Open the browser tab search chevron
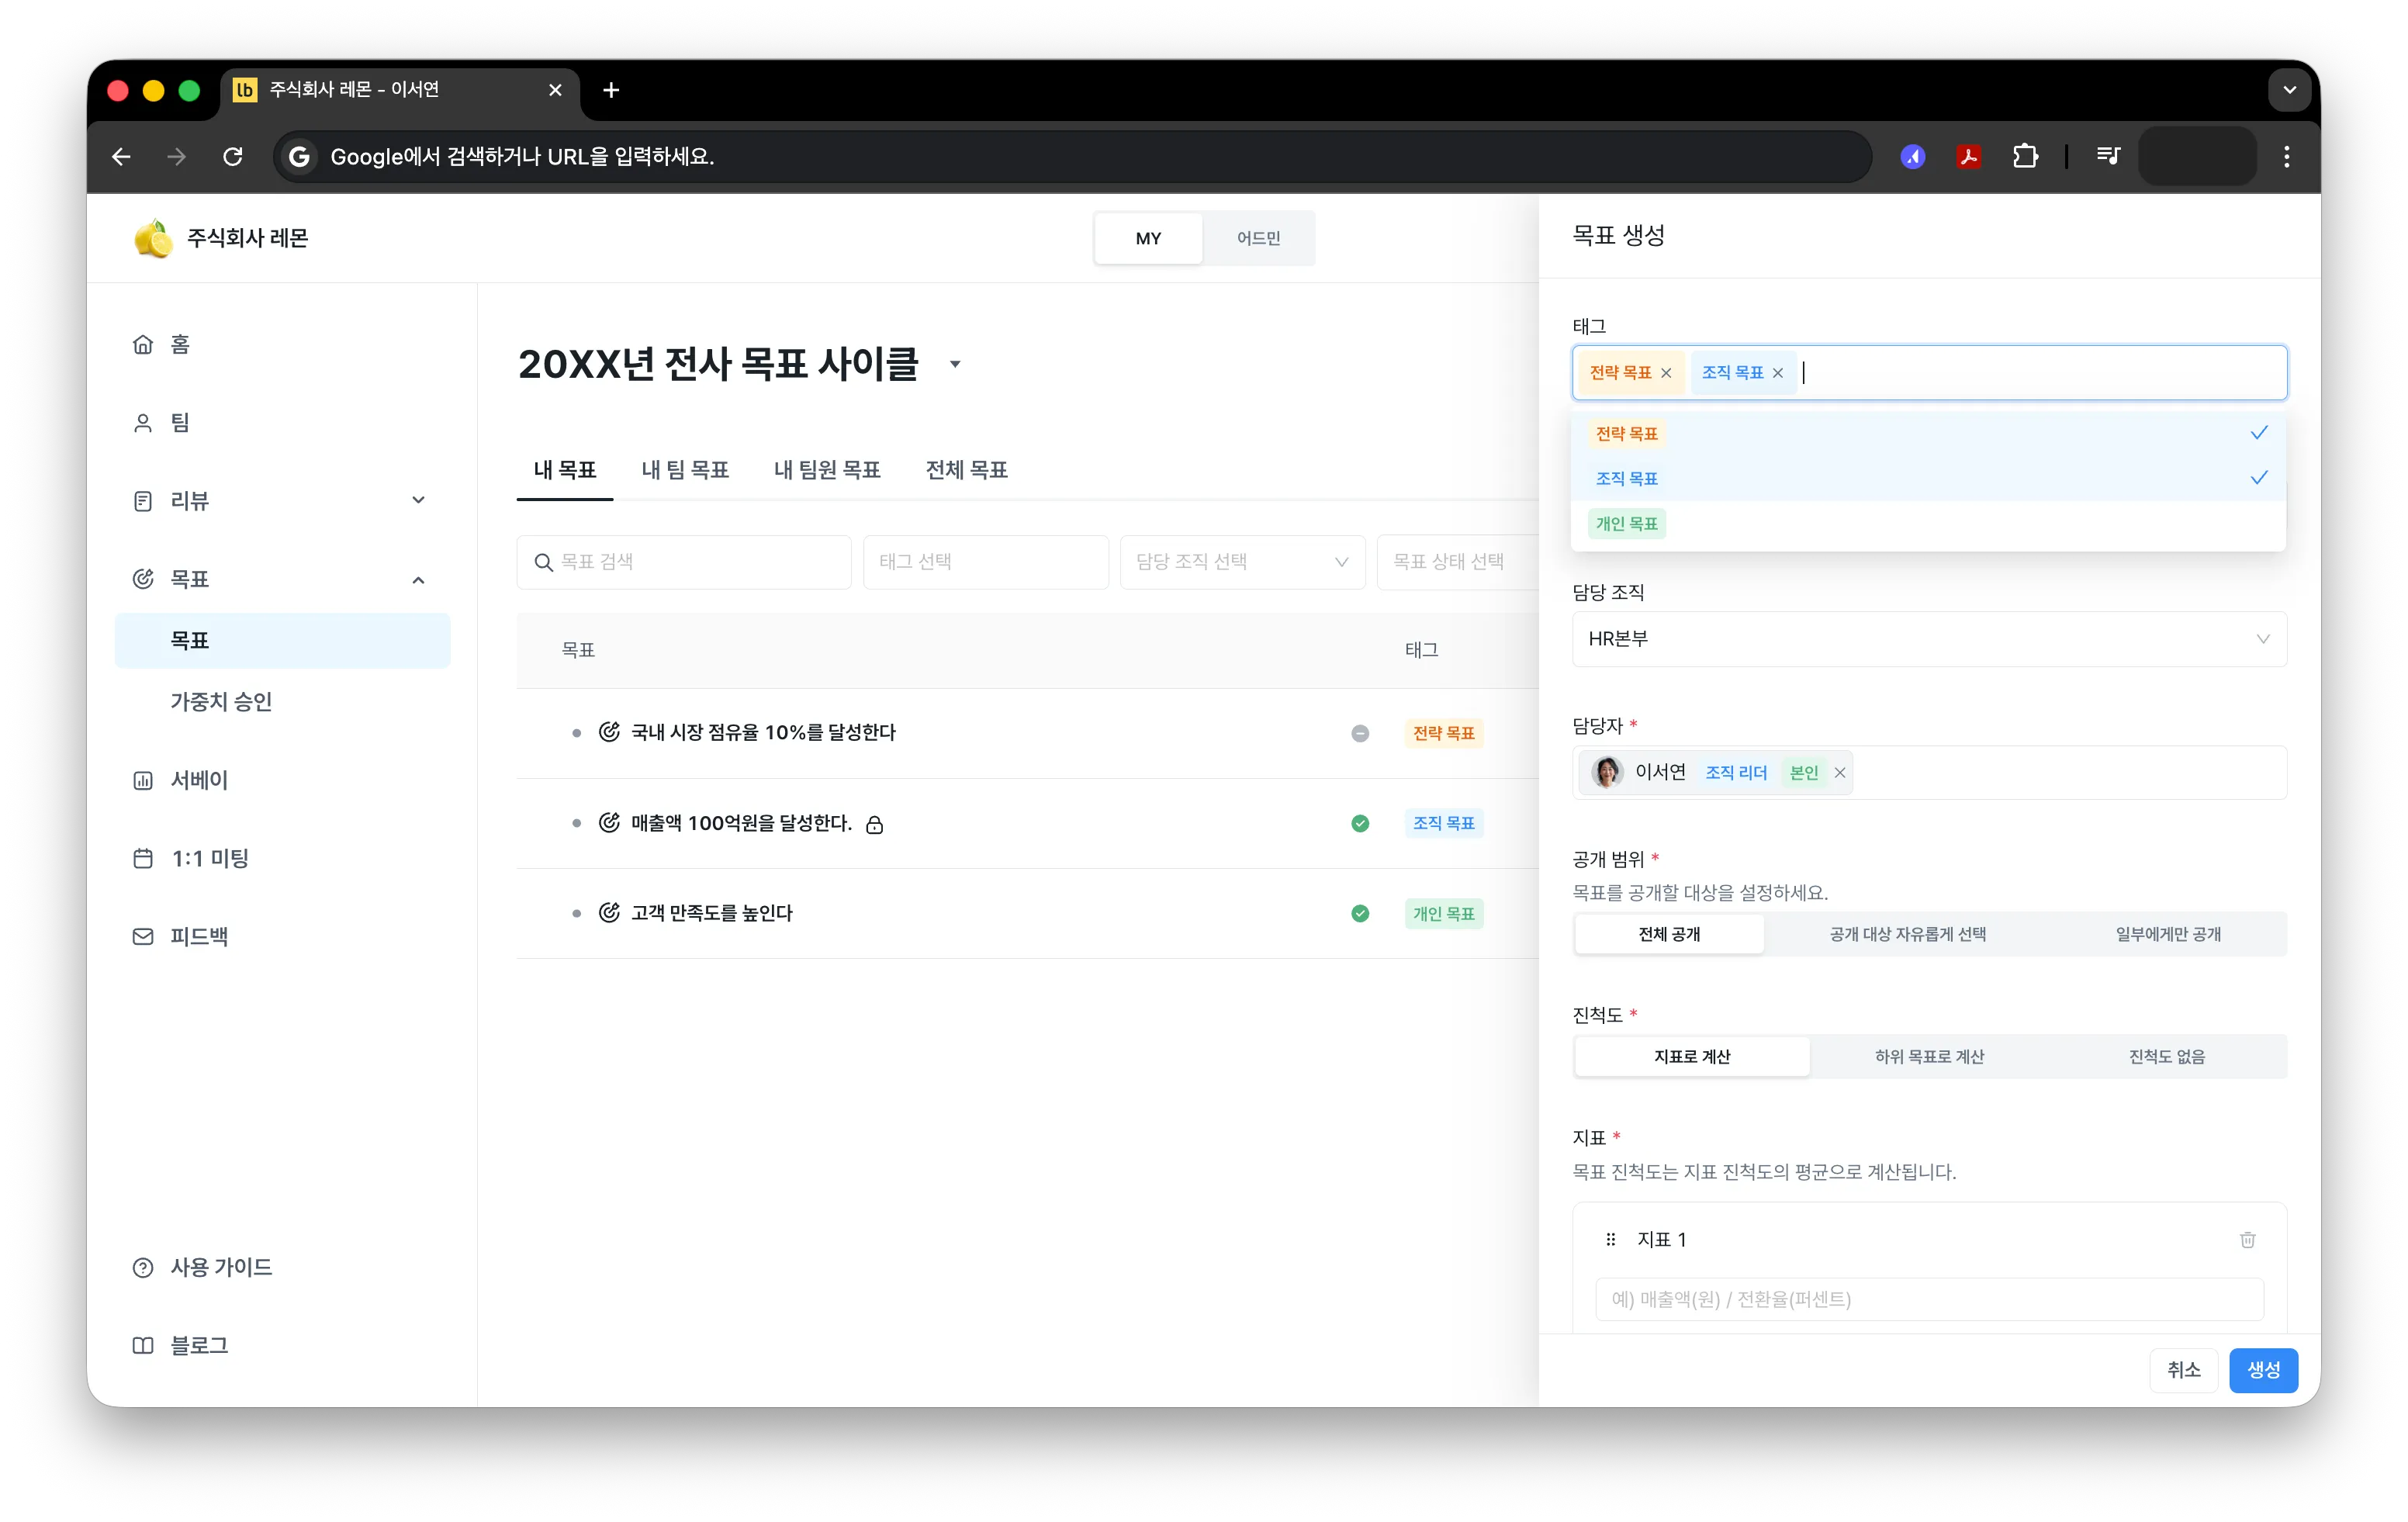This screenshot has width=2408, height=1522. click(x=2289, y=90)
